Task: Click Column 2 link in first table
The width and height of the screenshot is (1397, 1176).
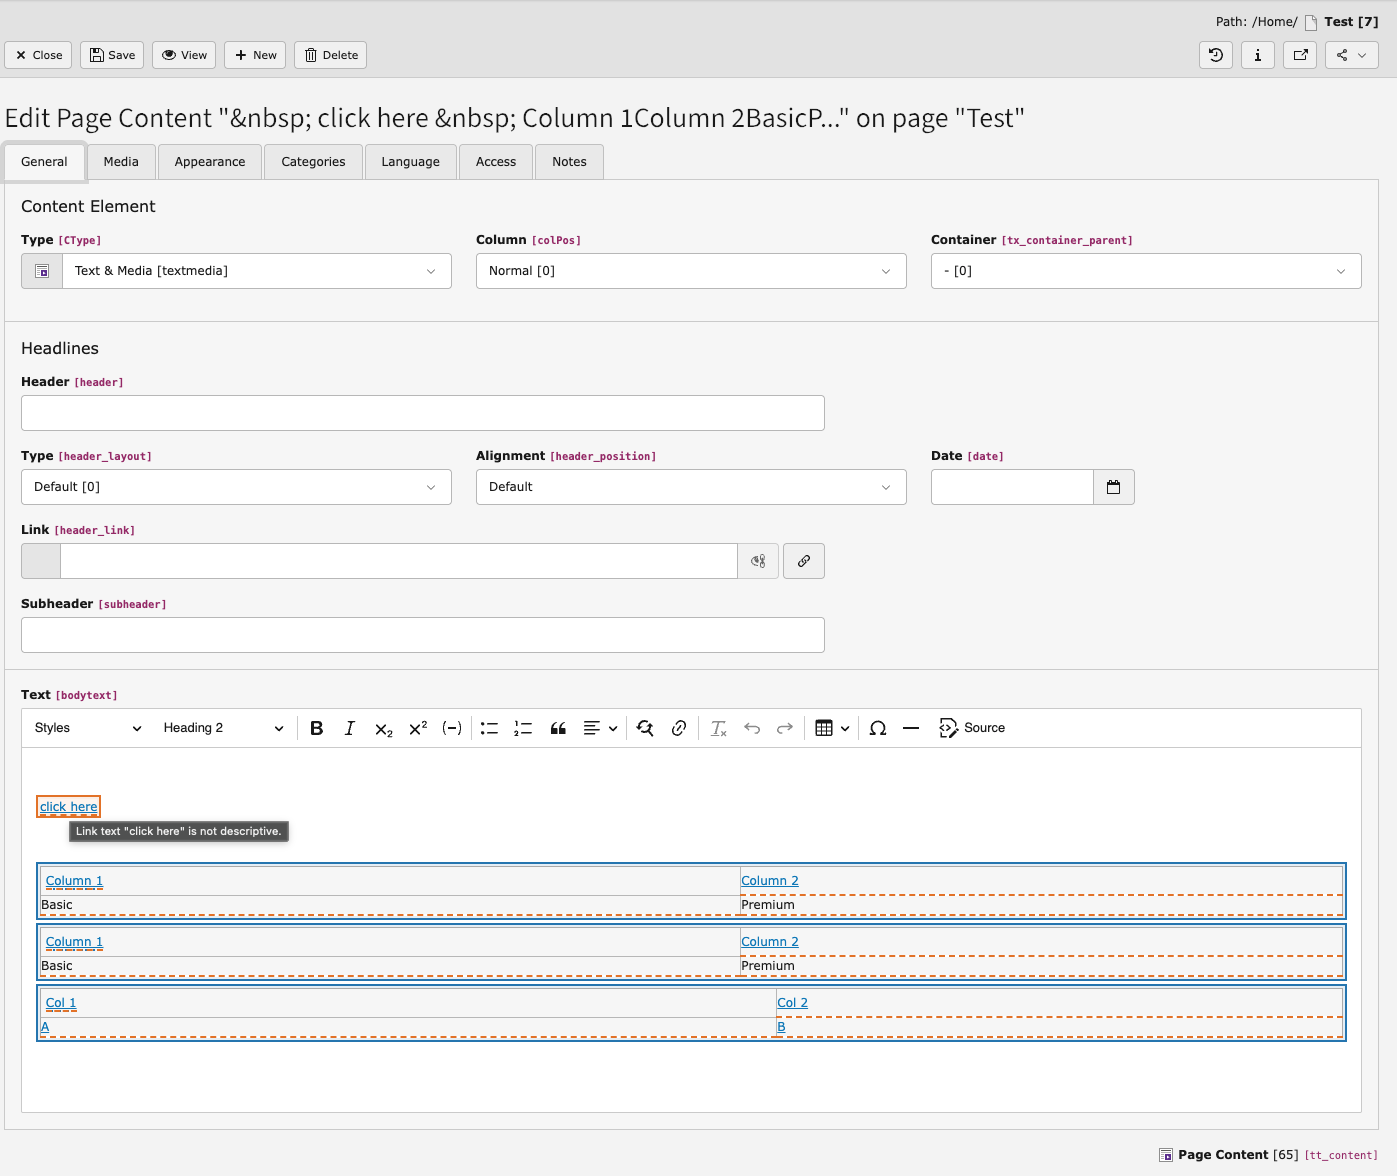Action: (x=770, y=881)
